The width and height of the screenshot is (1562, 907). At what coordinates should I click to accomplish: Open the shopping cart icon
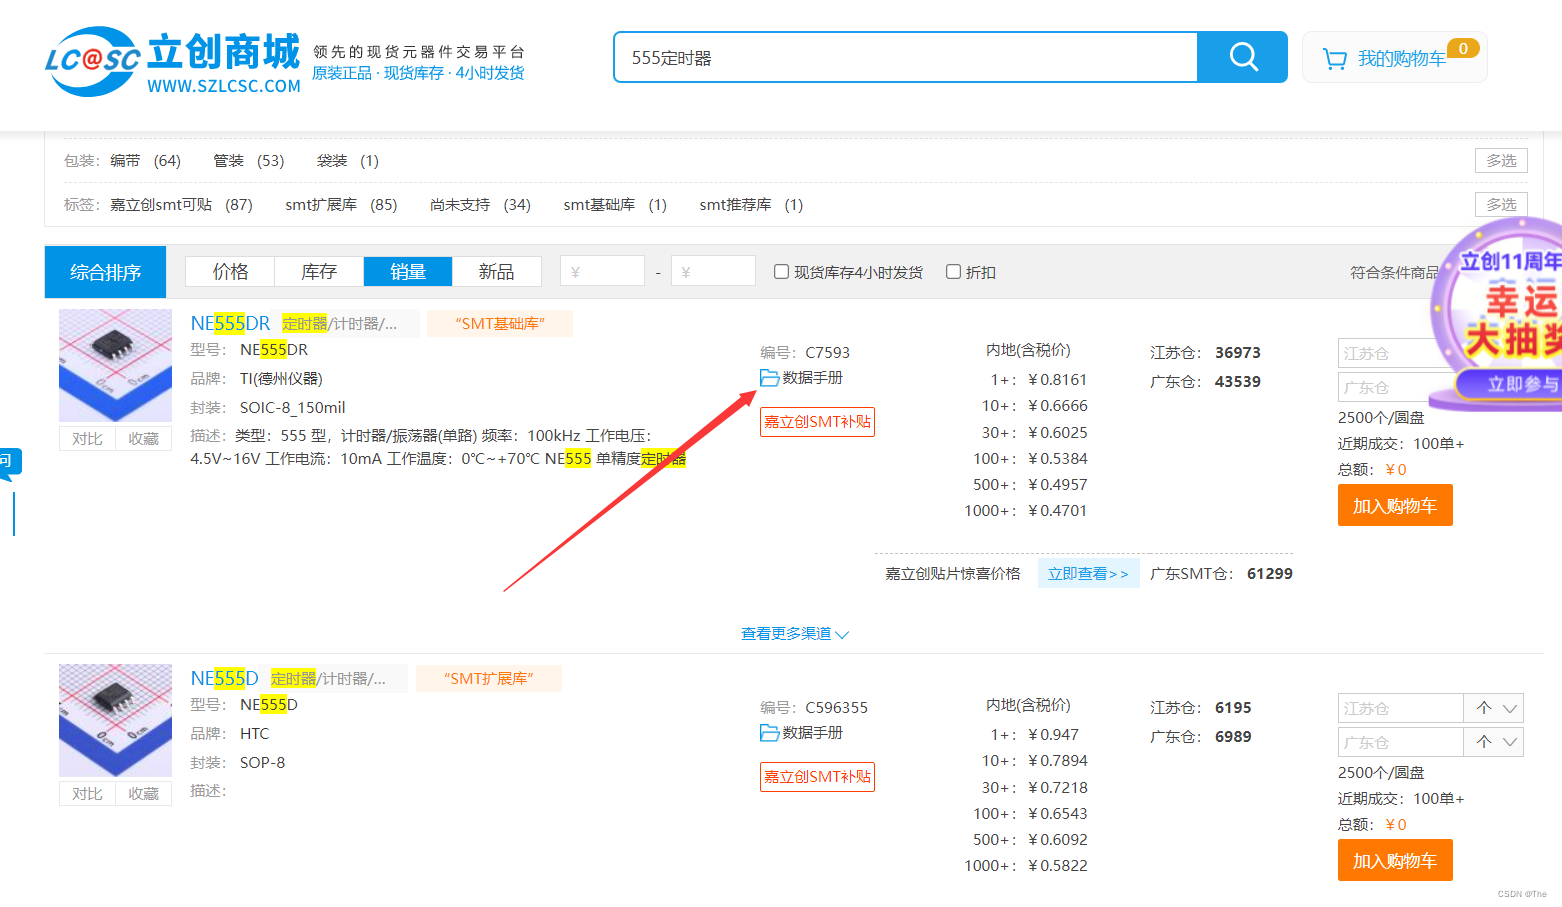click(x=1334, y=59)
